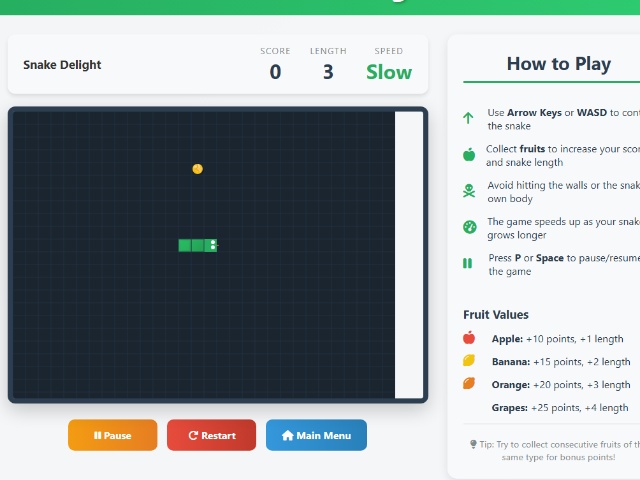Click the SCORE label

coord(275,51)
